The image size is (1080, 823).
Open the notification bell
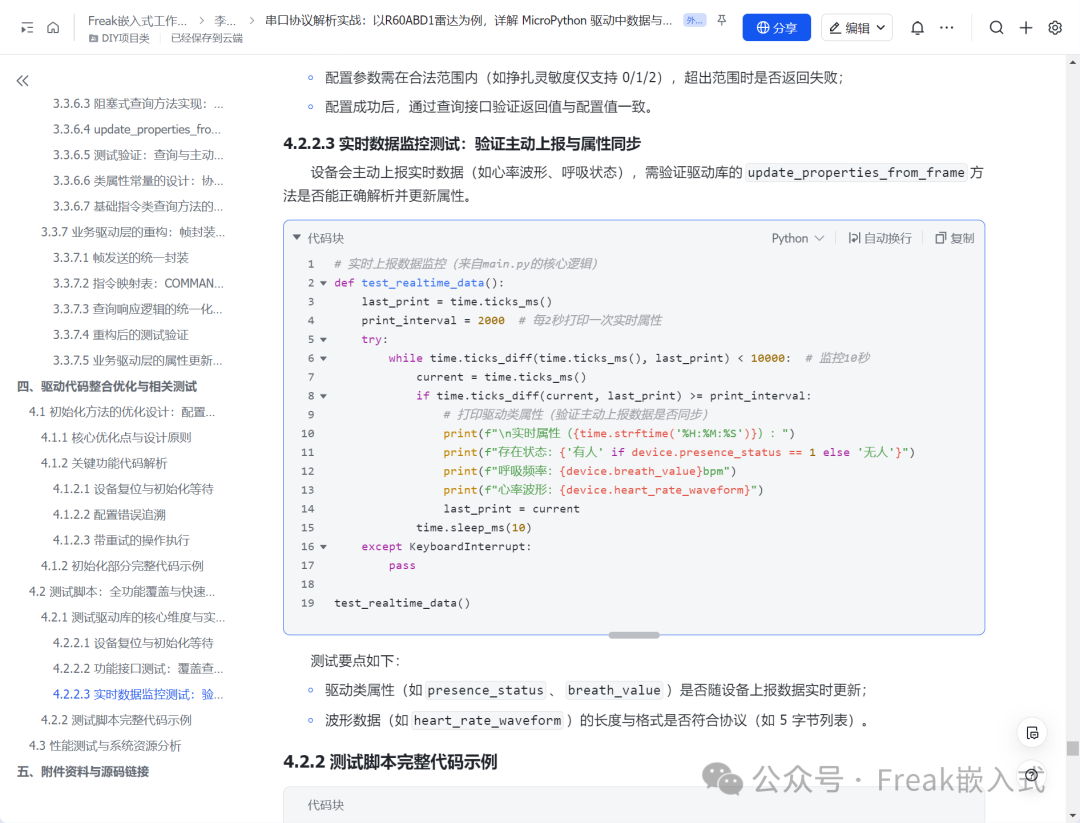(917, 28)
